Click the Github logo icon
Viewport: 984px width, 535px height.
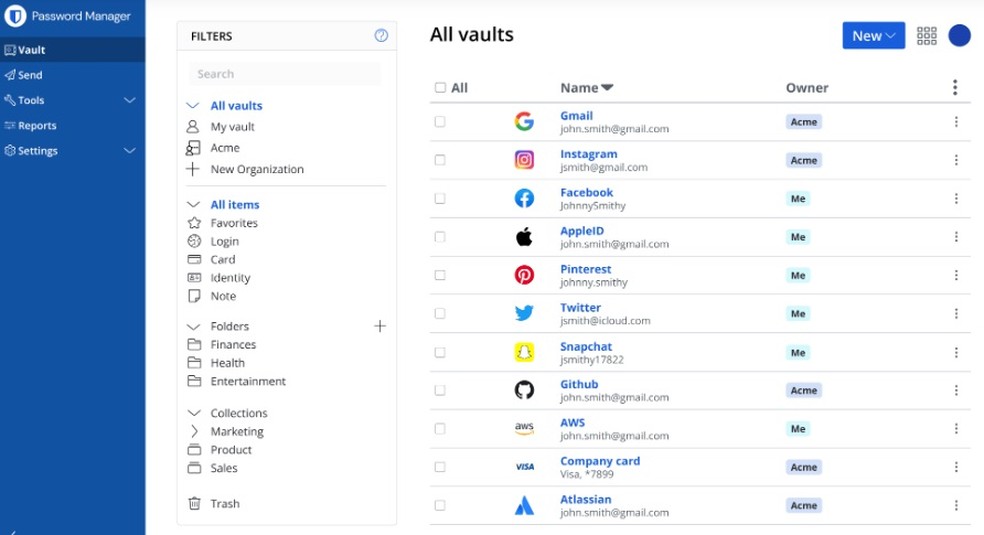click(524, 390)
